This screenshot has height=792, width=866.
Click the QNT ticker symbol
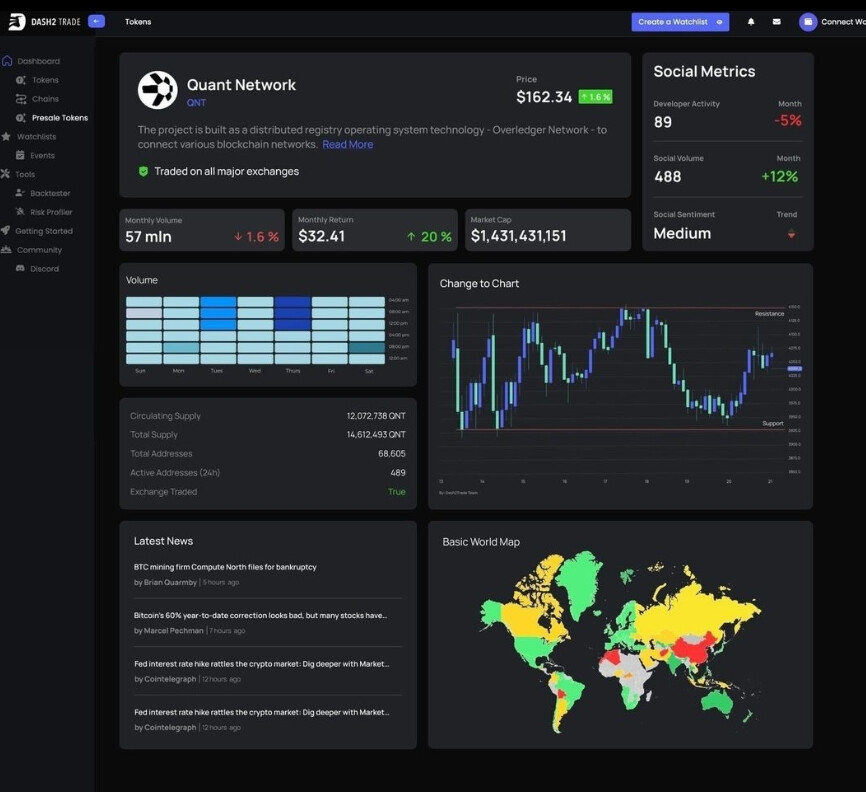[x=196, y=103]
